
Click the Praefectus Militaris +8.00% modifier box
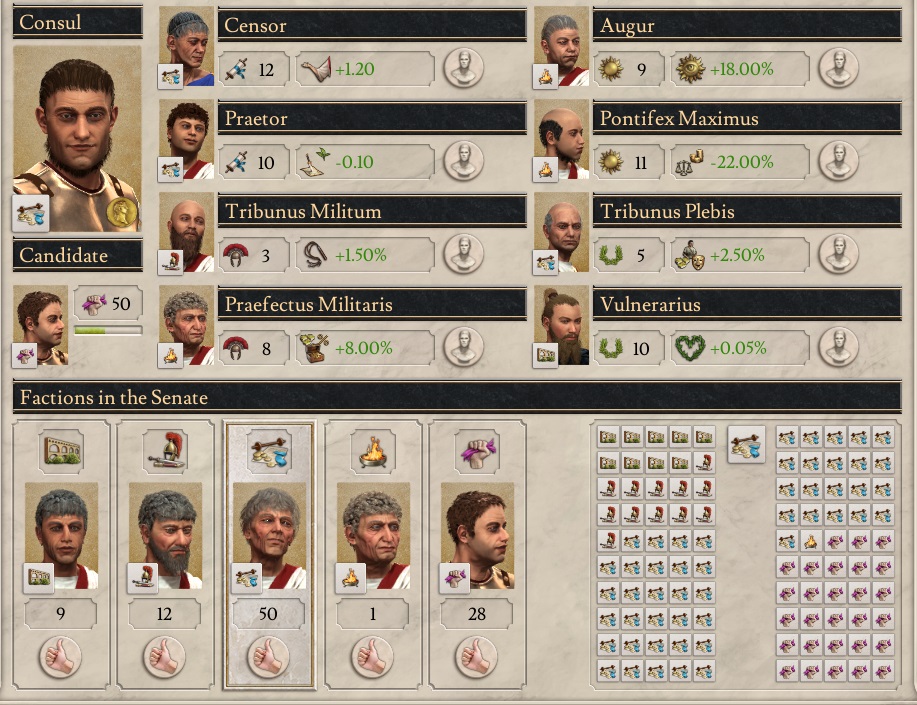[x=365, y=348]
